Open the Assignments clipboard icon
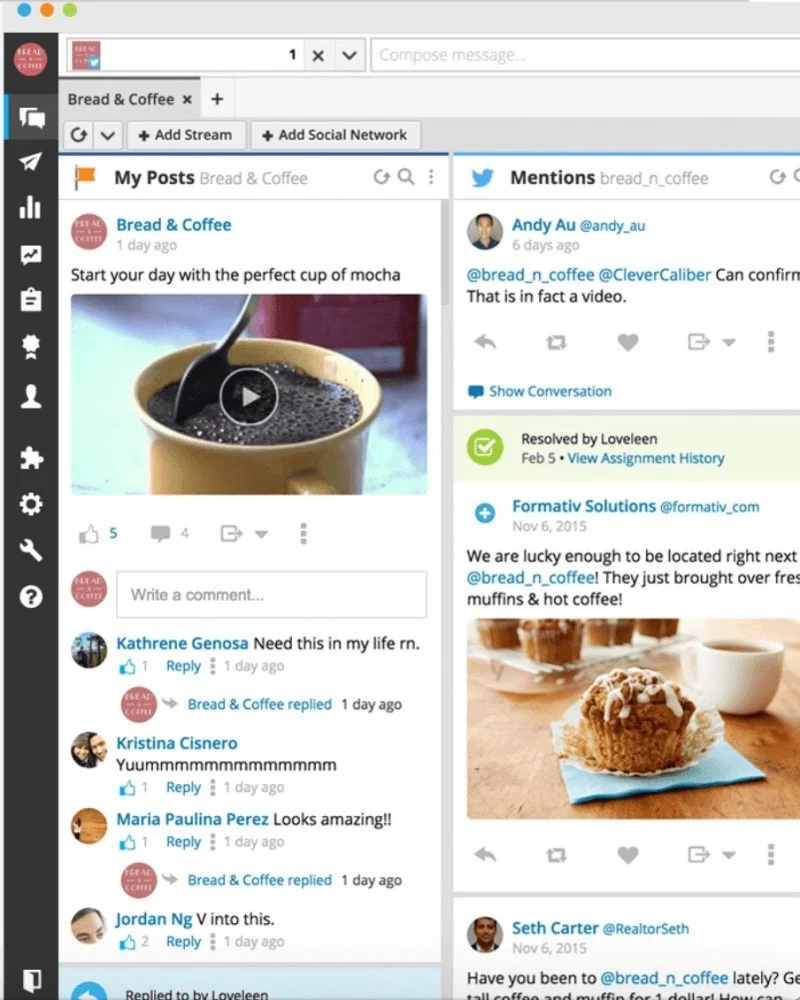 (32, 299)
